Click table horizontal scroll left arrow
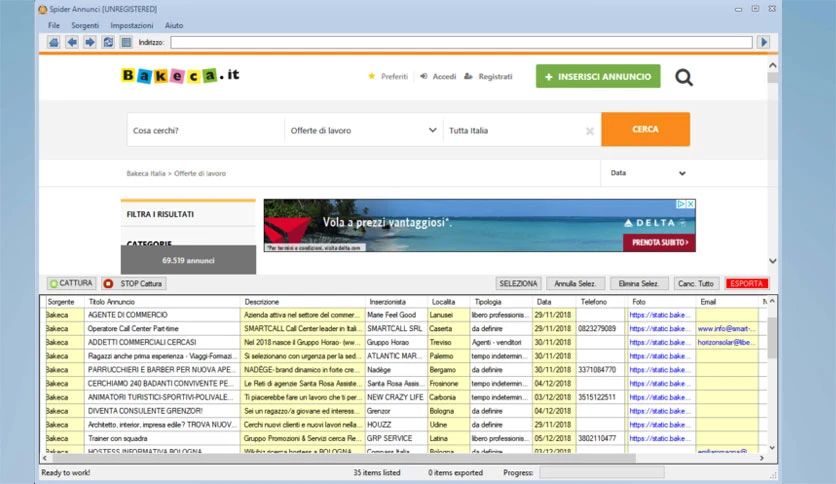This screenshot has width=836, height=484. tap(45, 458)
